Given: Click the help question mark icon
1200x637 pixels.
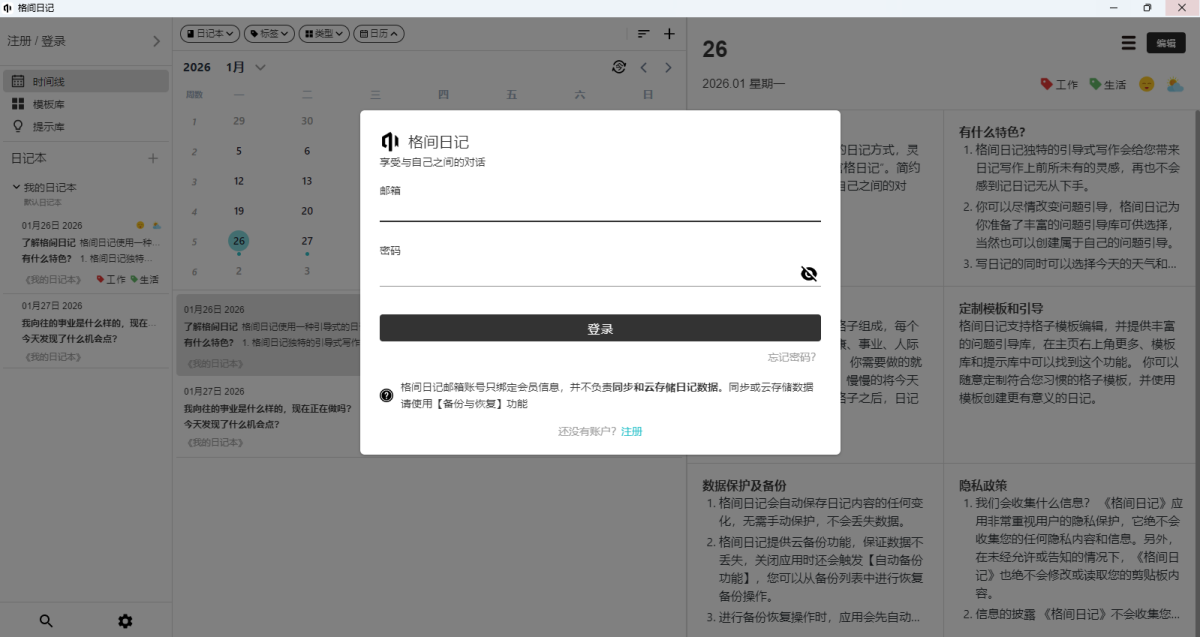Looking at the screenshot, I should tap(387, 396).
